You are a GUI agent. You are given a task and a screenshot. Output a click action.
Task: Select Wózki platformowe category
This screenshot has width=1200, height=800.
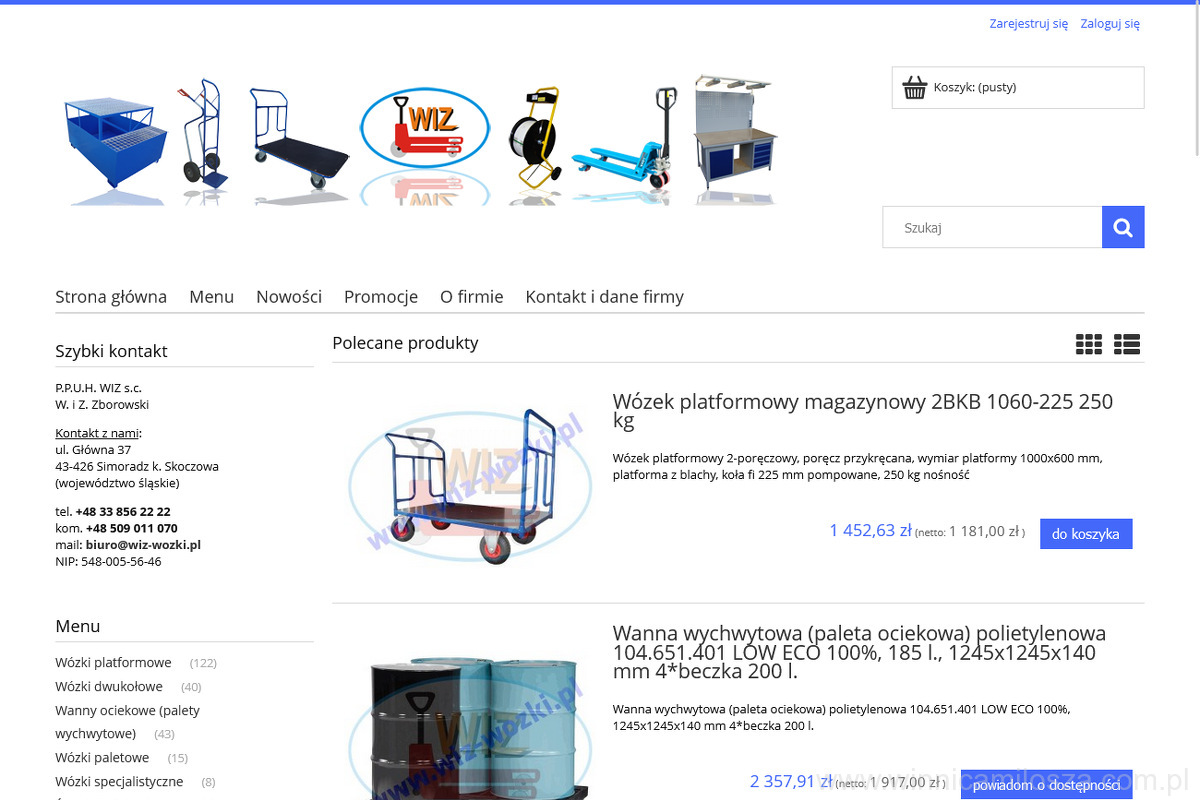point(113,663)
